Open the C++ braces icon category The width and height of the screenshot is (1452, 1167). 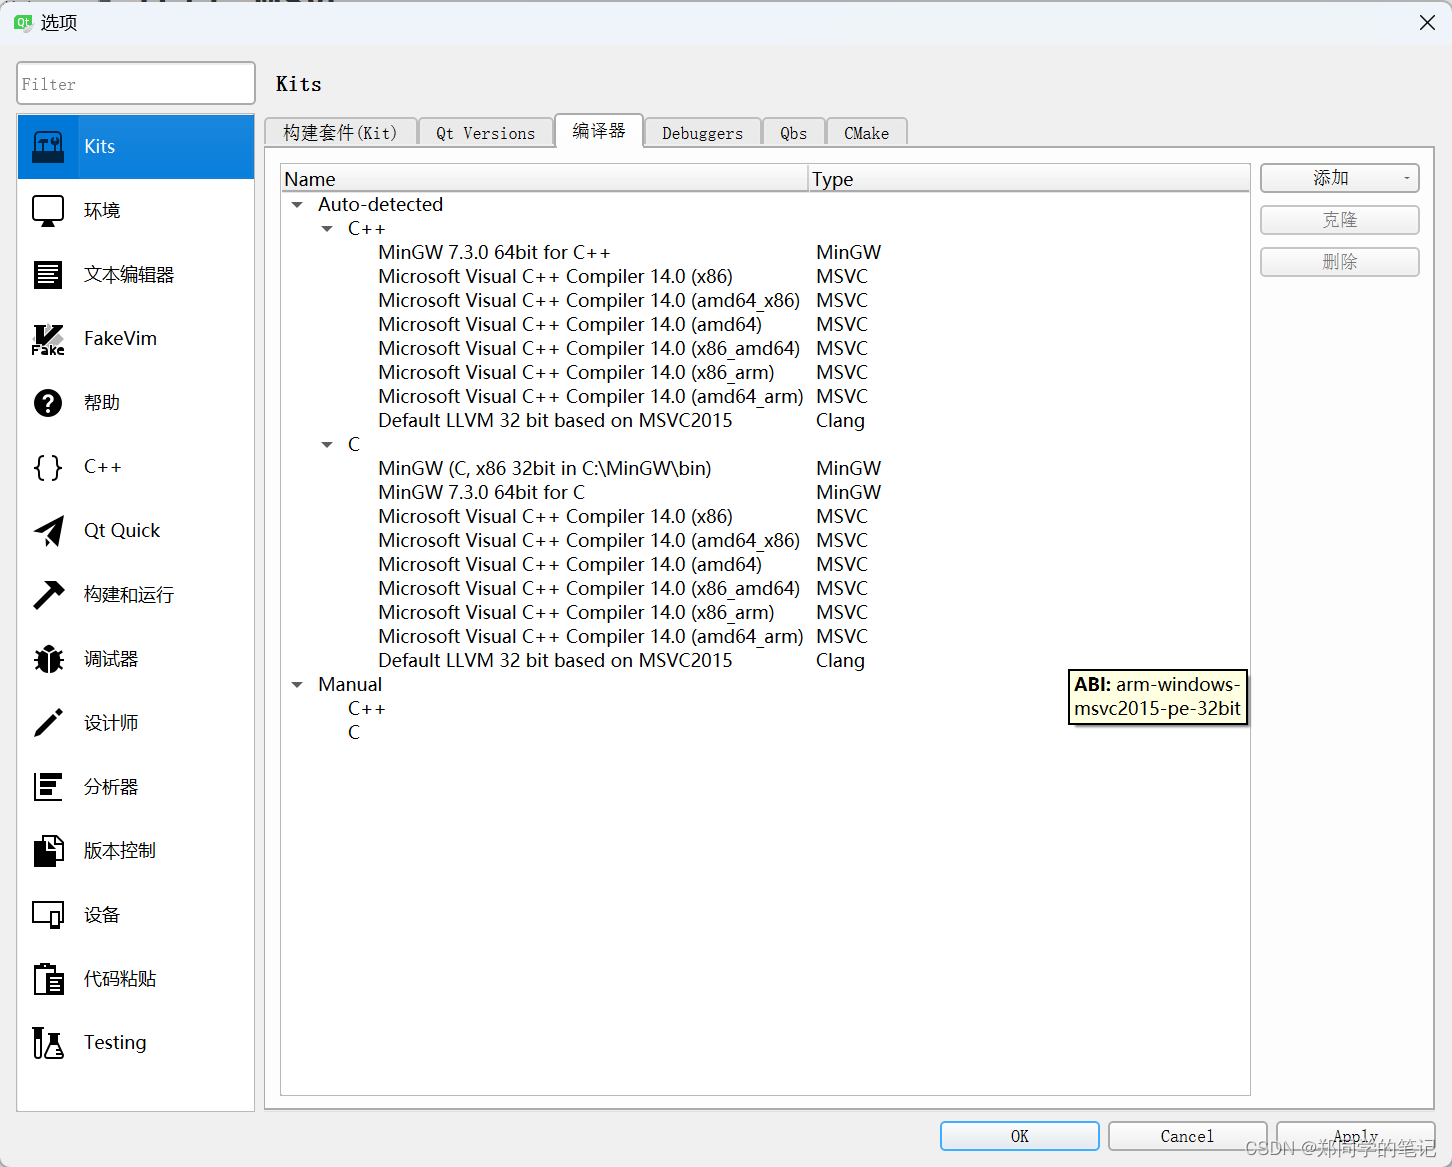[48, 467]
